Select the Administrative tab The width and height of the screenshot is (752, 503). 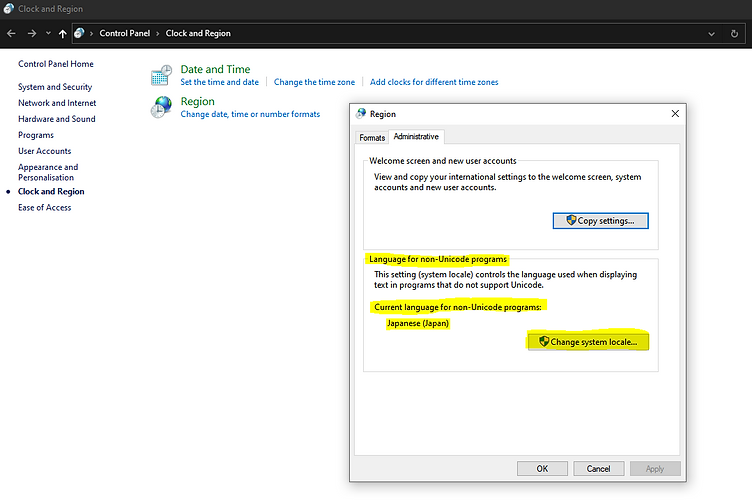pyautogui.click(x=416, y=137)
